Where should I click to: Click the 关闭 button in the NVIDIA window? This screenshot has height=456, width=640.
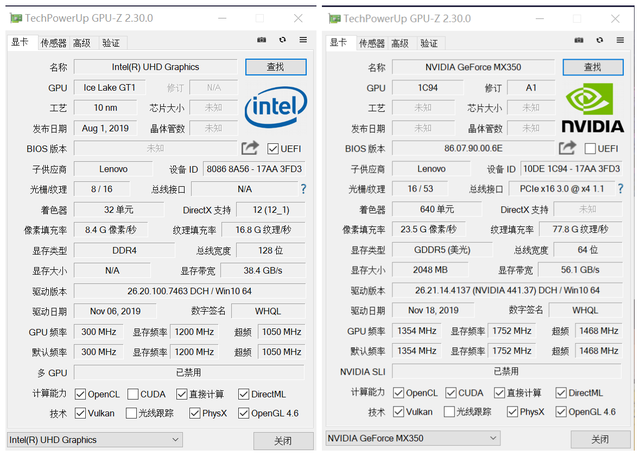600,439
